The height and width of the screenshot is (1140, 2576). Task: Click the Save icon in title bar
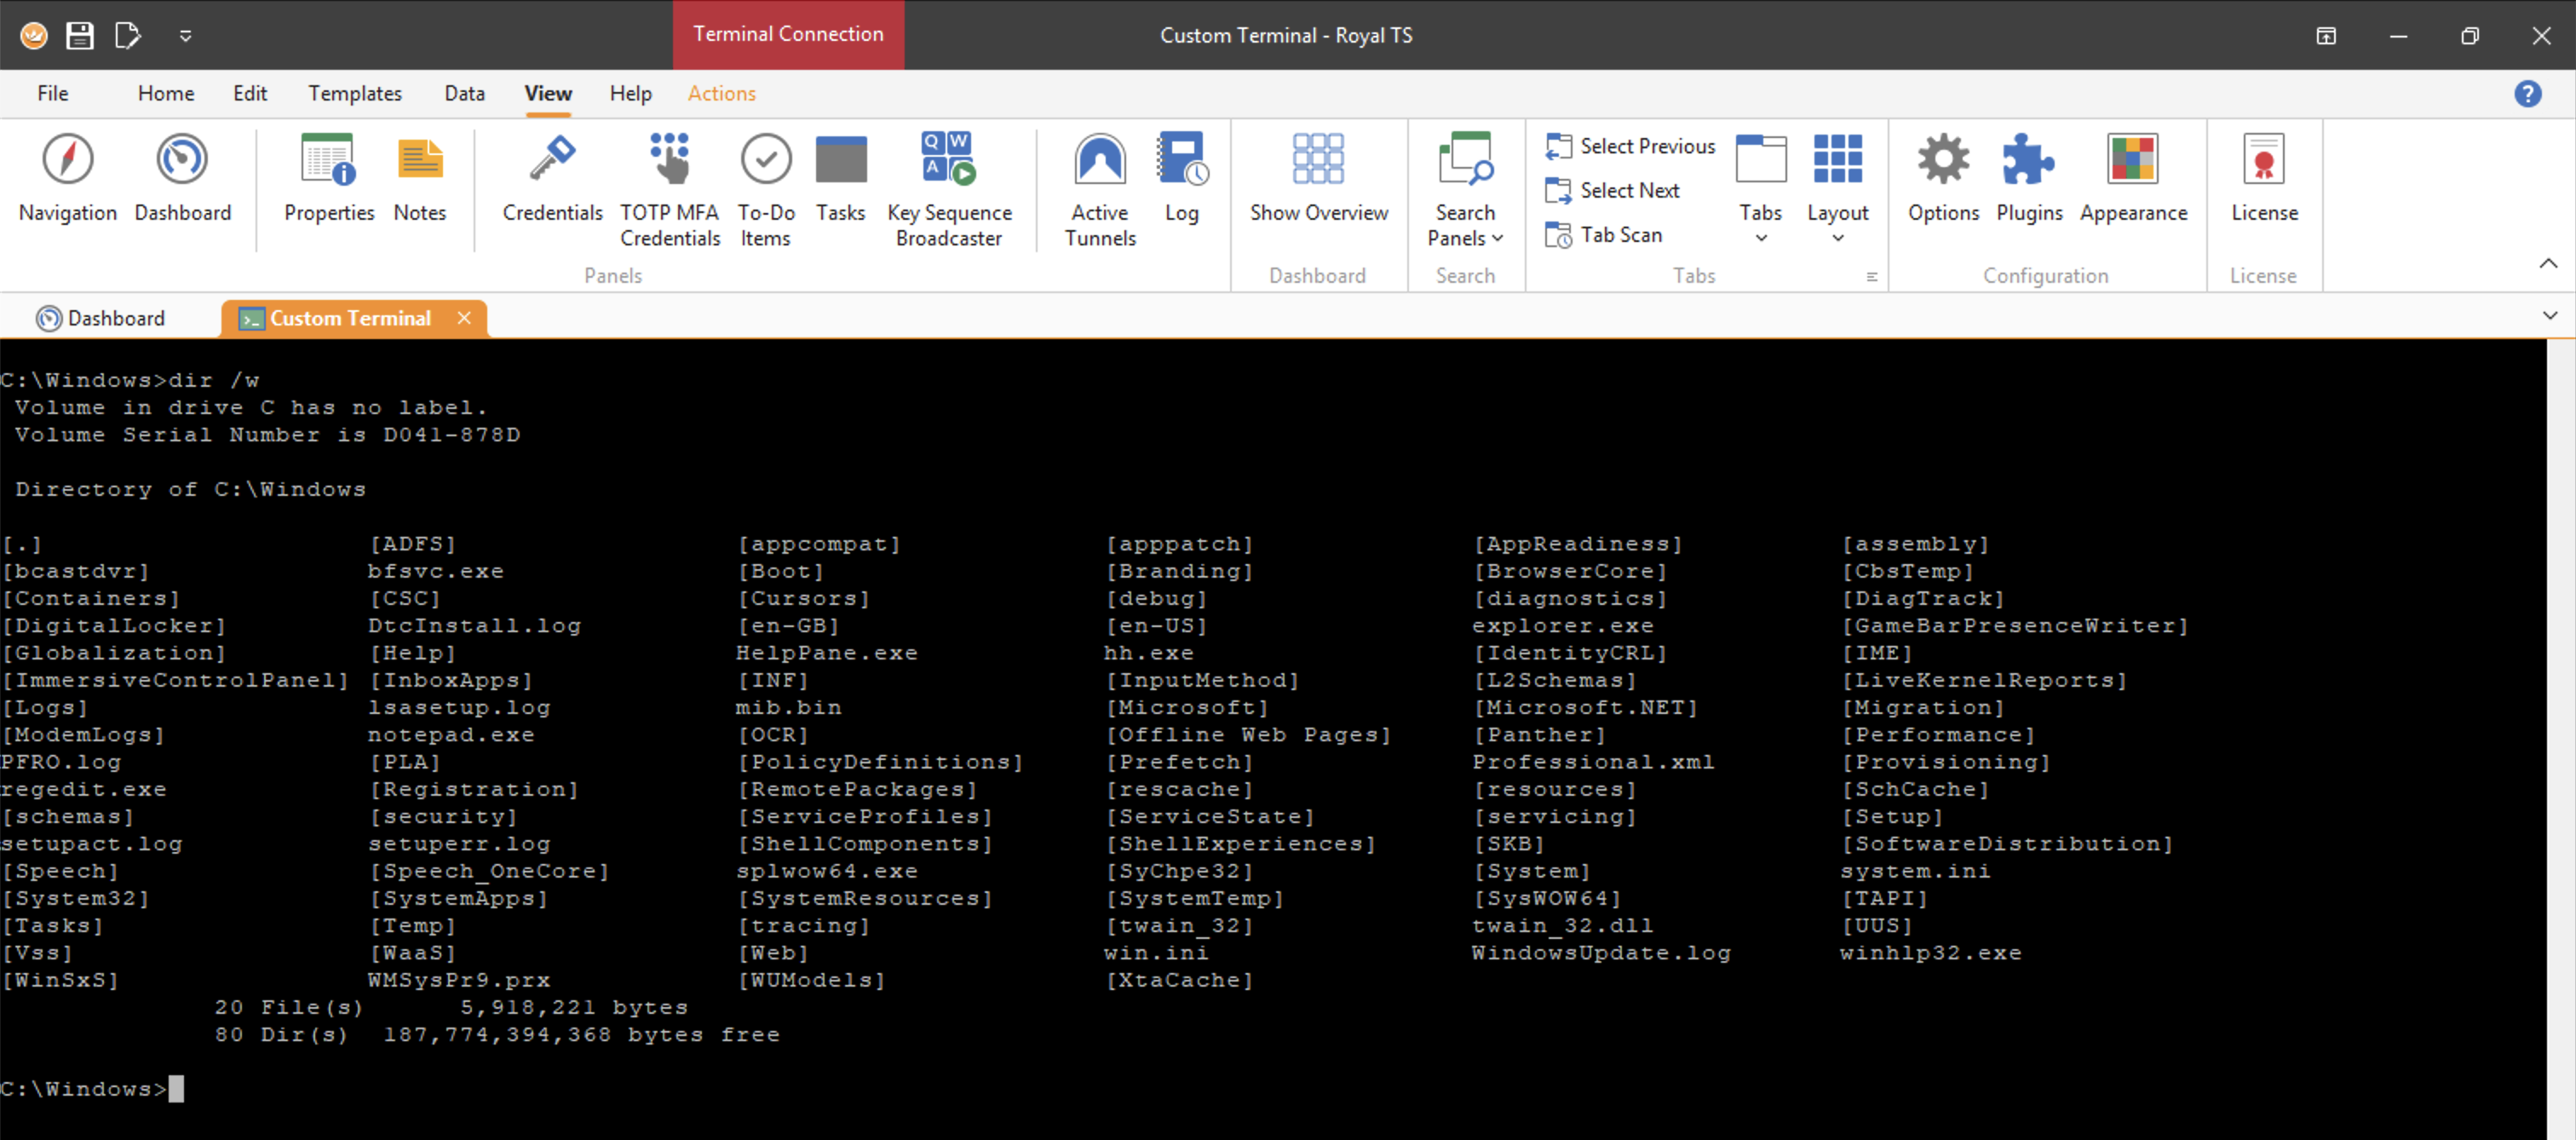click(x=80, y=35)
